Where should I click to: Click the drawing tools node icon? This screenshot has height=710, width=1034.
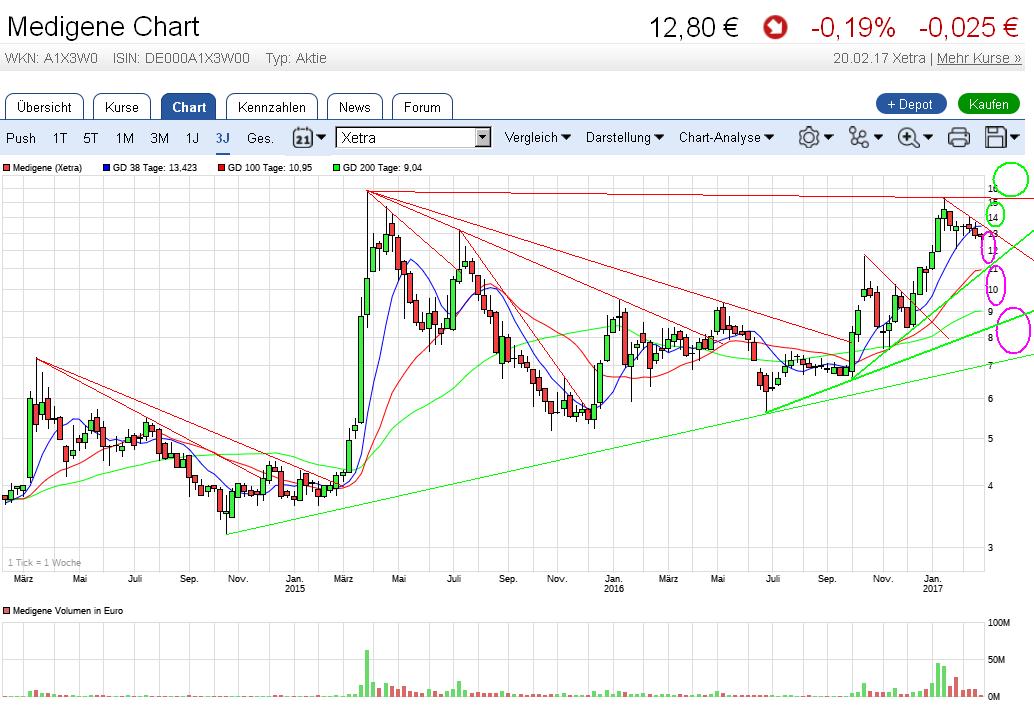[x=859, y=138]
